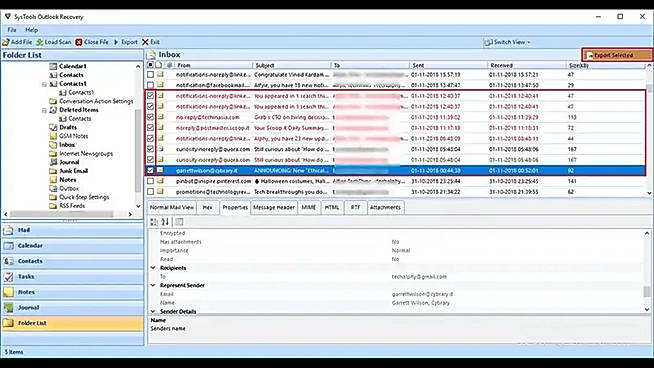Image resolution: width=654 pixels, height=368 pixels.
Task: Open the Tasks navigation pane
Action: [x=73, y=277]
